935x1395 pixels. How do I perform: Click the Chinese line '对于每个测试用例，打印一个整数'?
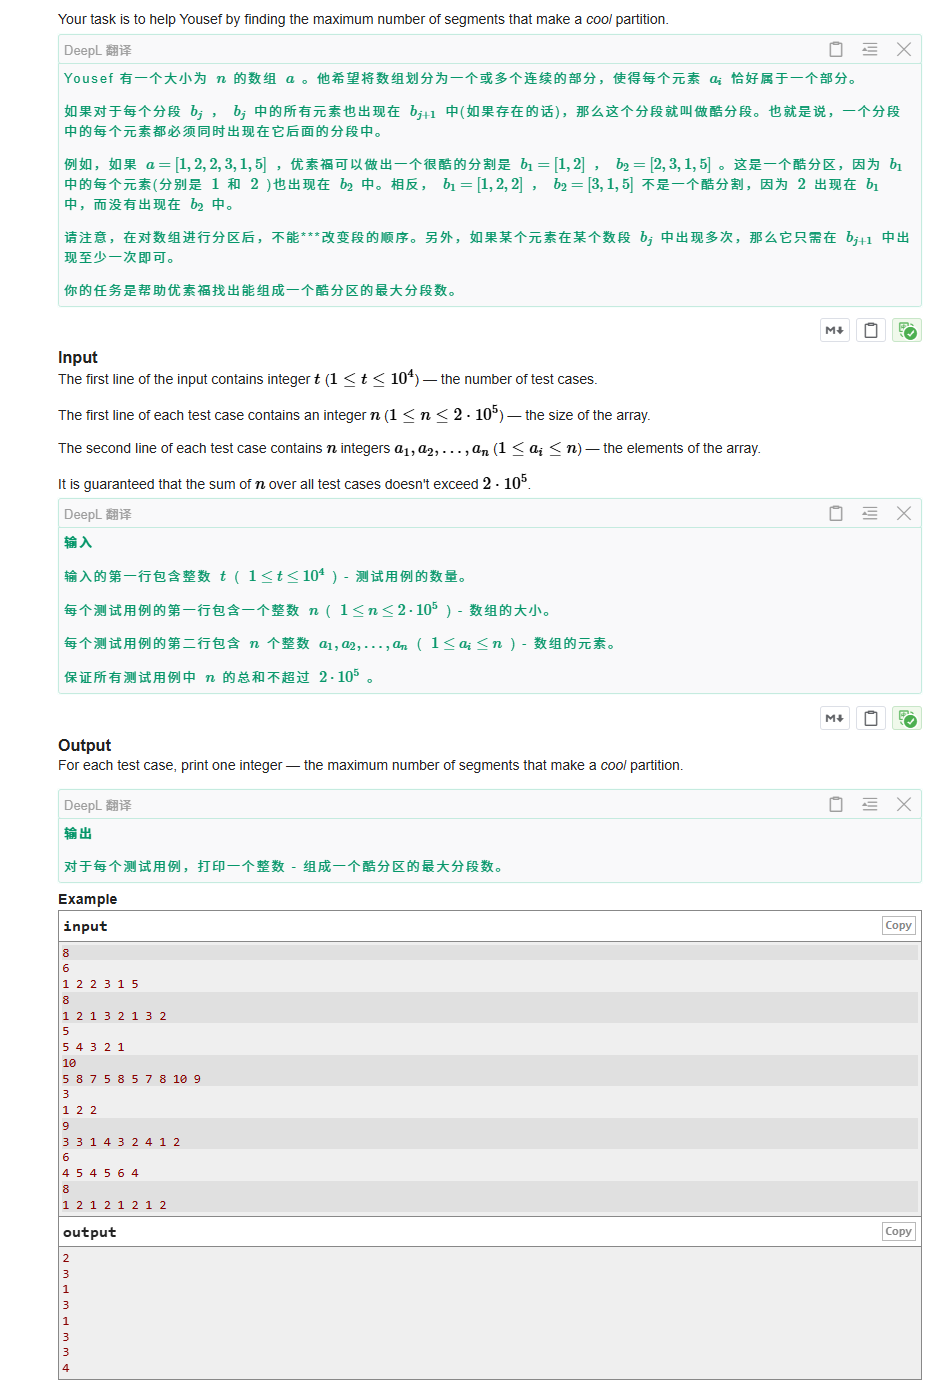(x=285, y=866)
